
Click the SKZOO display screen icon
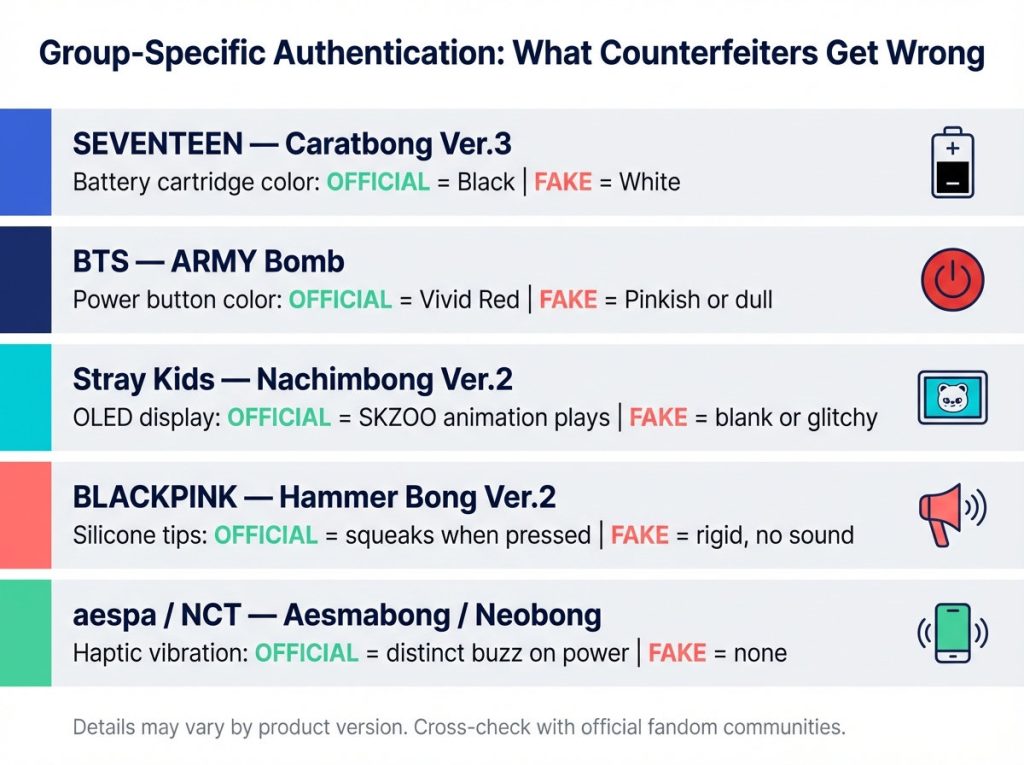tap(952, 397)
